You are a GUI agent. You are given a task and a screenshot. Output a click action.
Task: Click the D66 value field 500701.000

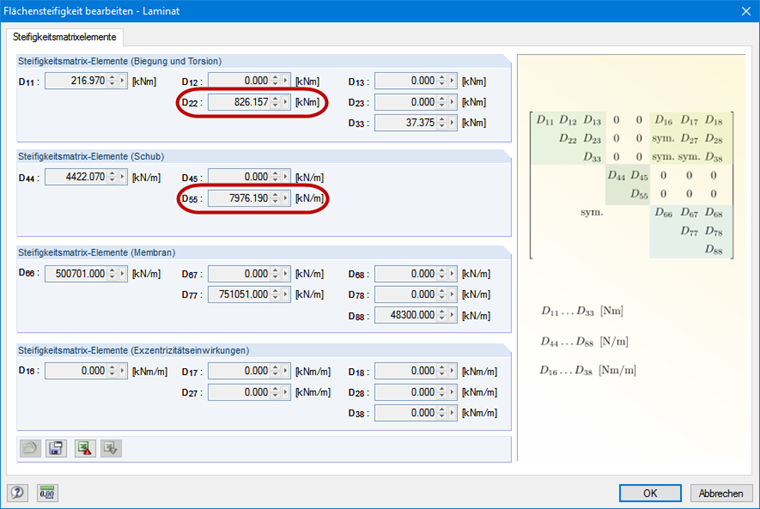click(76, 274)
